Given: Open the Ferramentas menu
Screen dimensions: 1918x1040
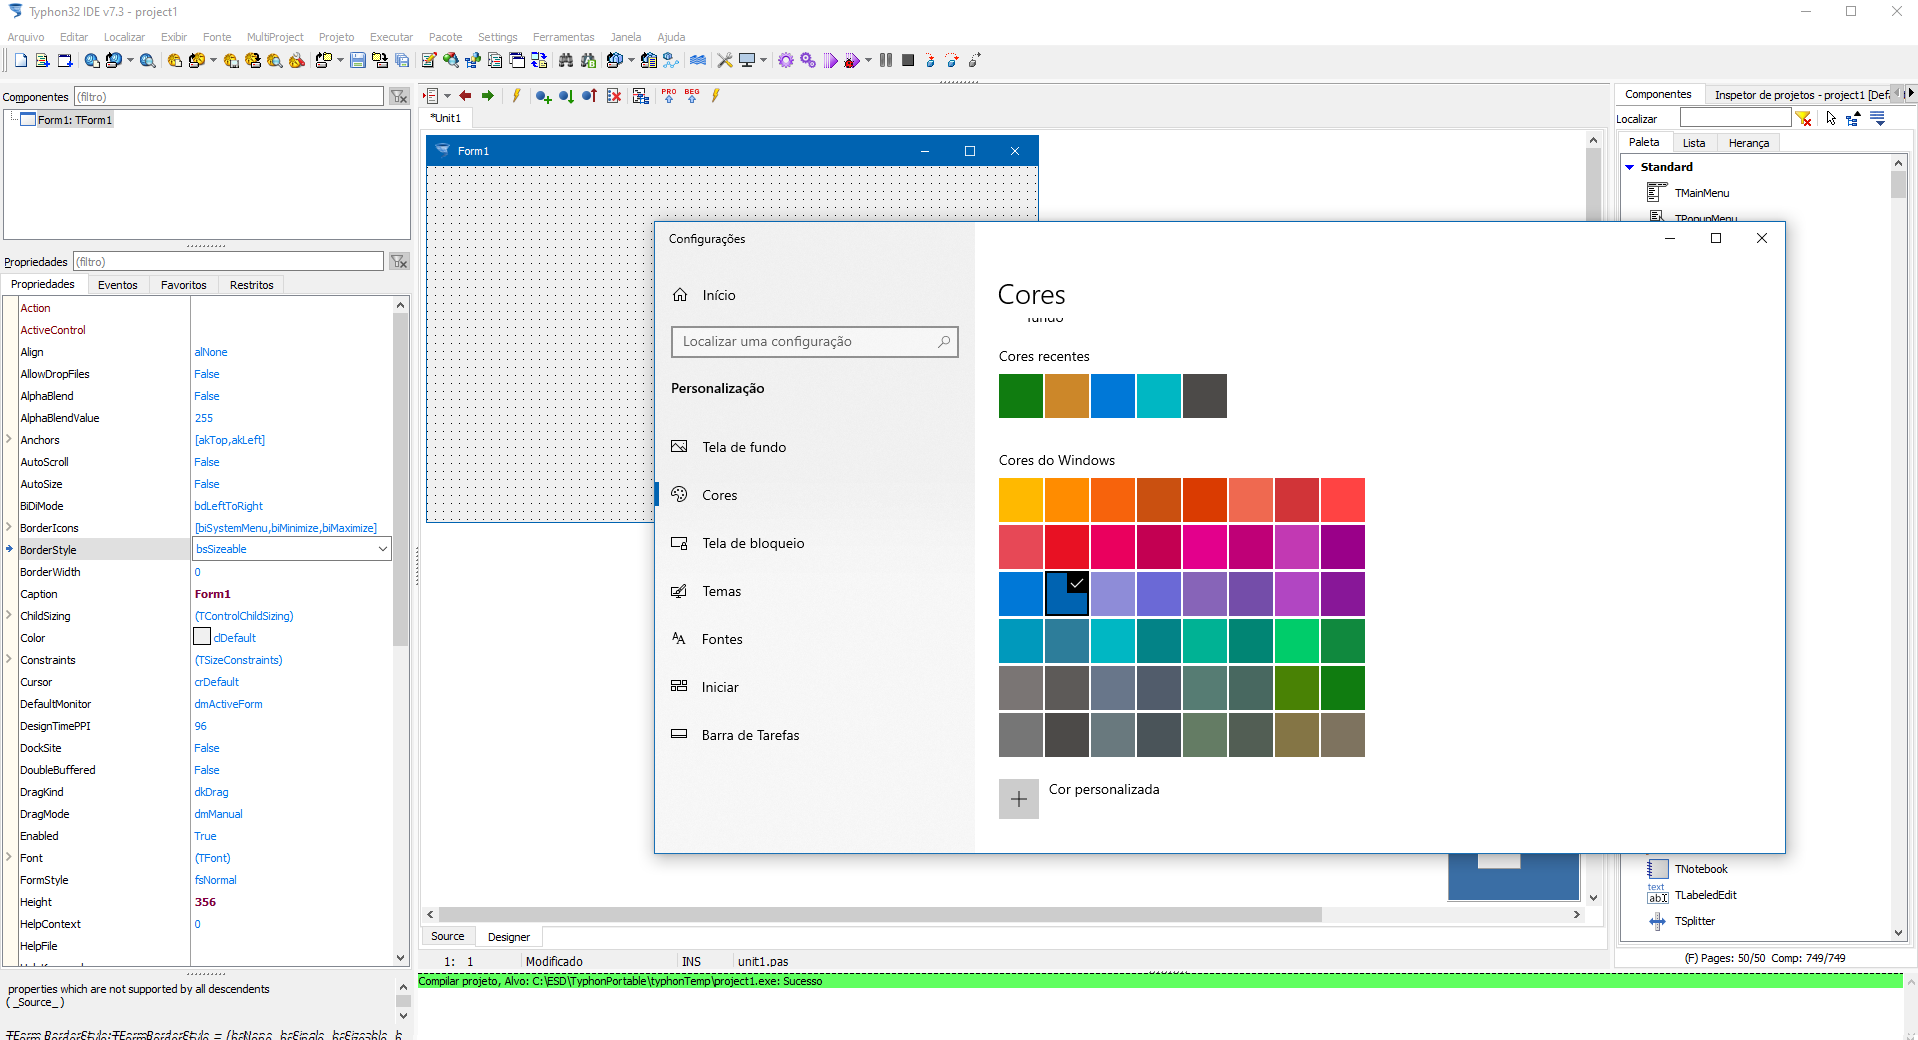Looking at the screenshot, I should (563, 37).
